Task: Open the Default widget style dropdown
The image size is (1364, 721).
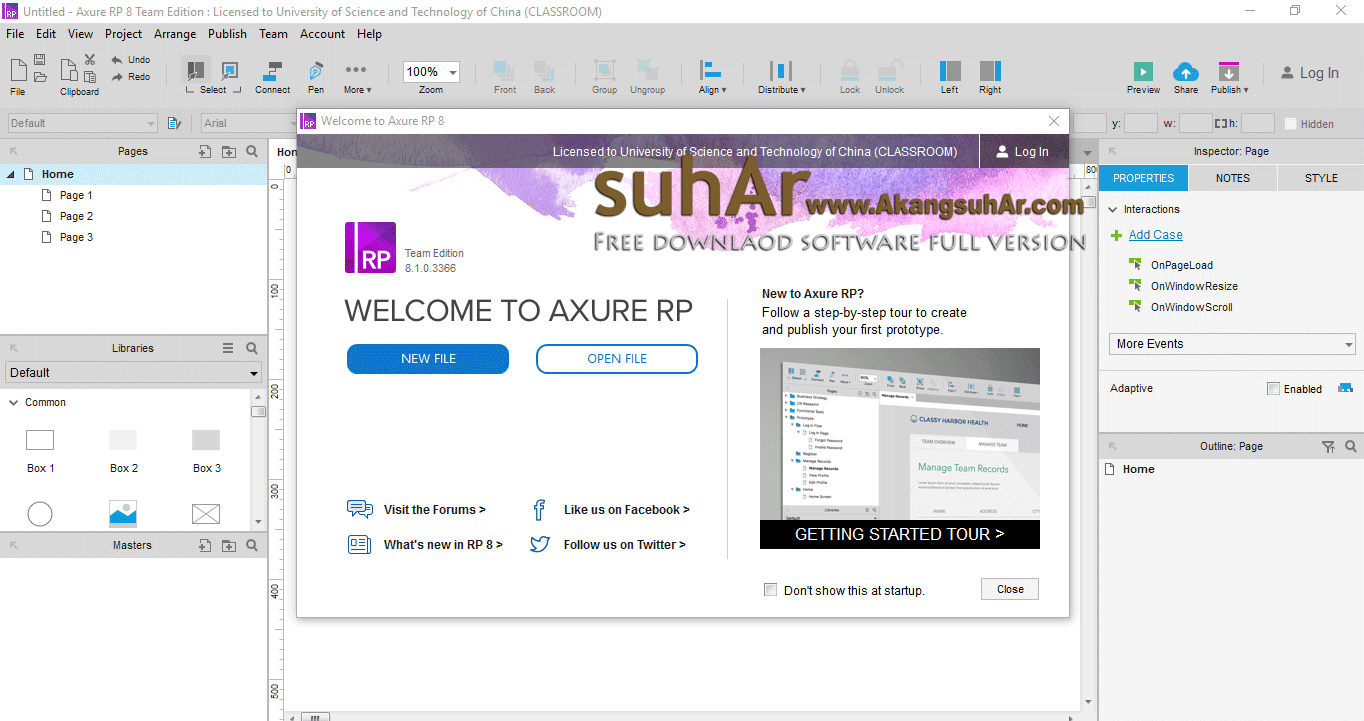Action: 82,123
